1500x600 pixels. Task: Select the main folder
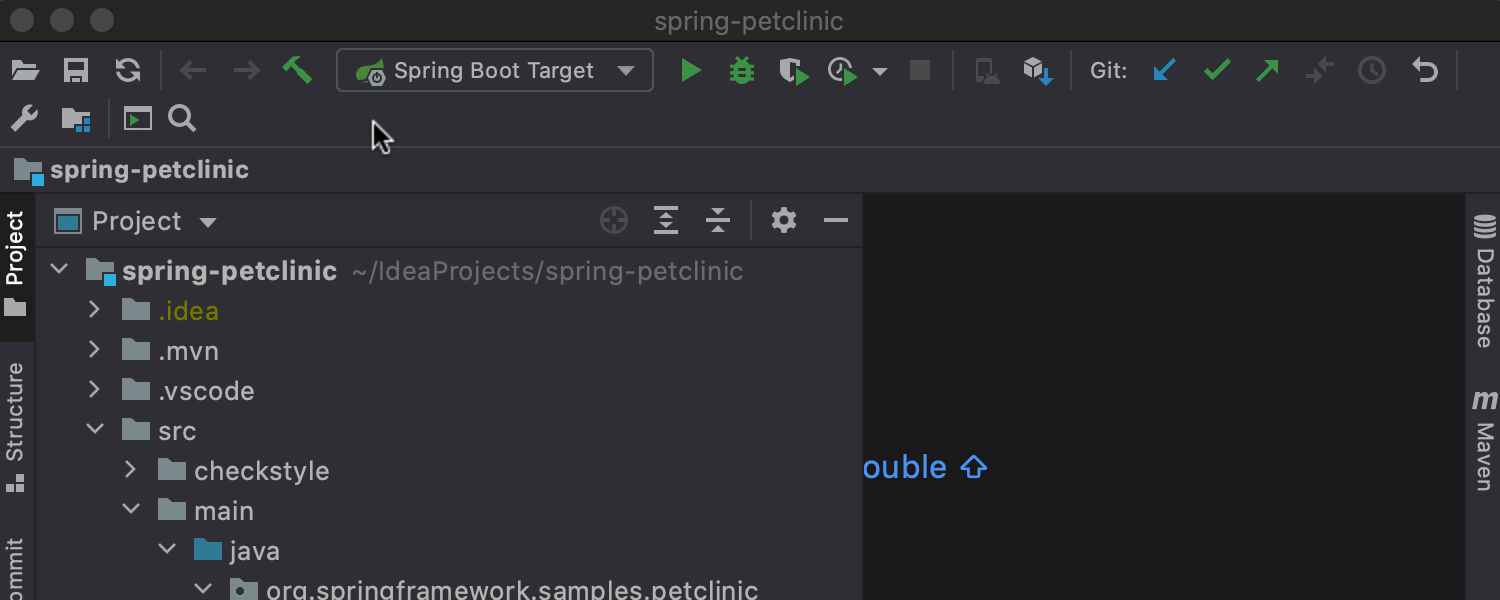(450, 511)
